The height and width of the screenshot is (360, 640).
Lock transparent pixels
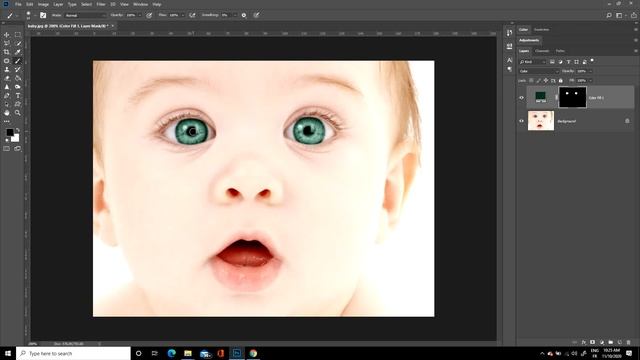tap(531, 80)
